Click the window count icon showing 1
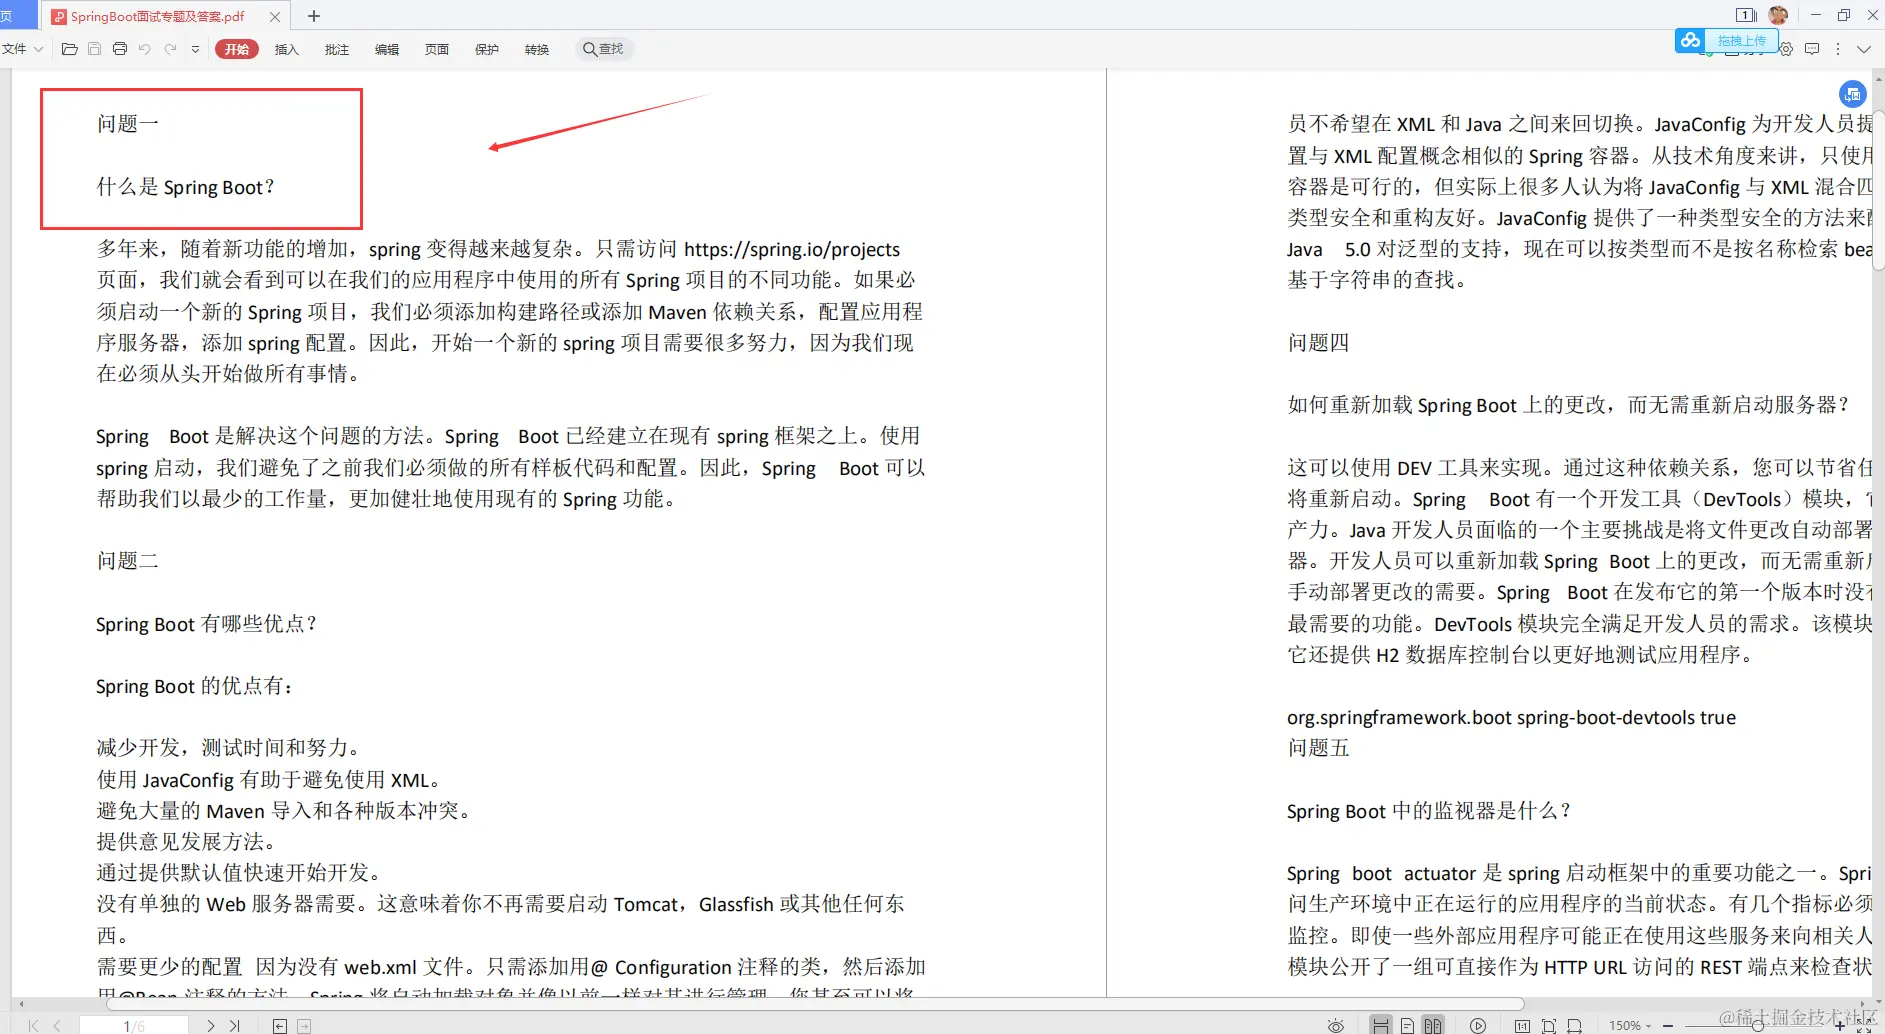 1746,15
